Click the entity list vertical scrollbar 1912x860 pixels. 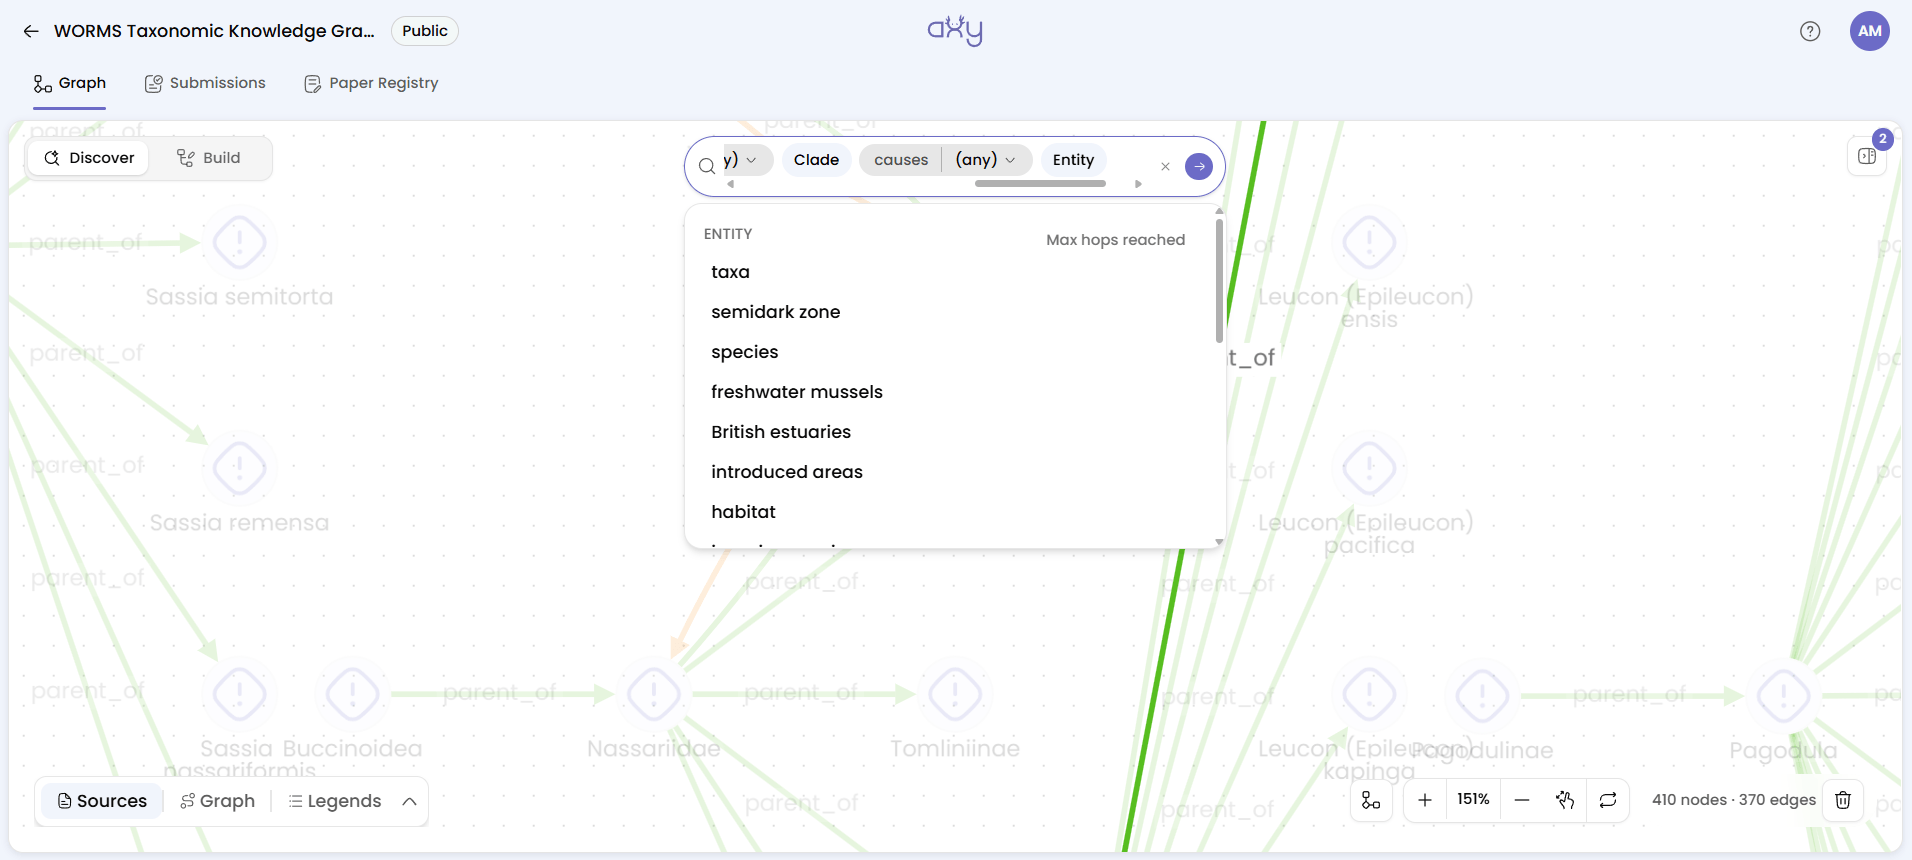(1219, 281)
